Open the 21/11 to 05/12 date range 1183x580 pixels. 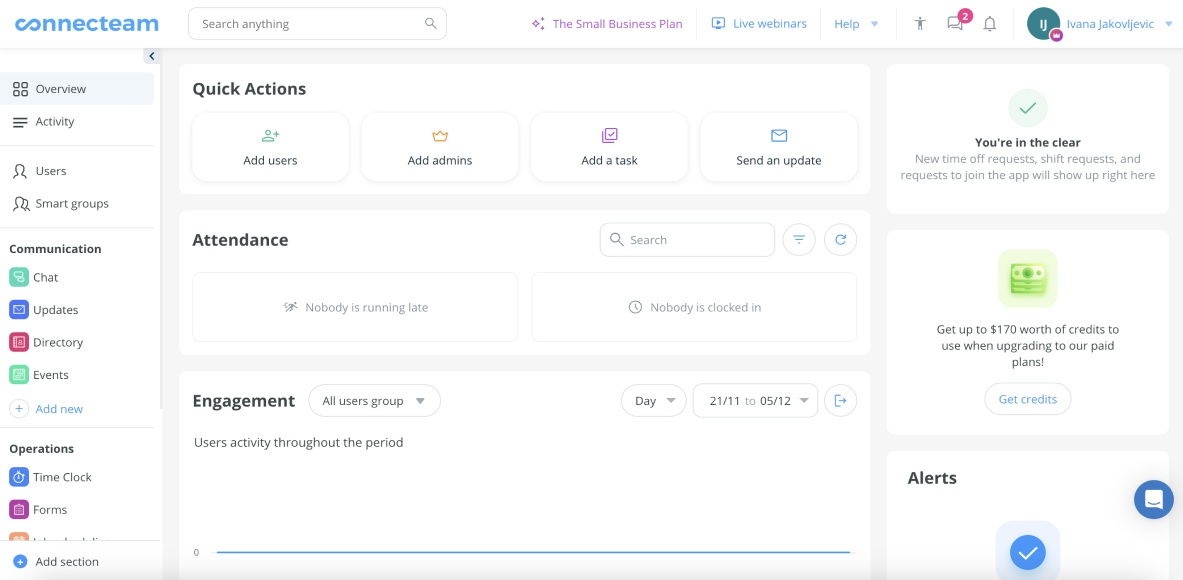pos(755,400)
